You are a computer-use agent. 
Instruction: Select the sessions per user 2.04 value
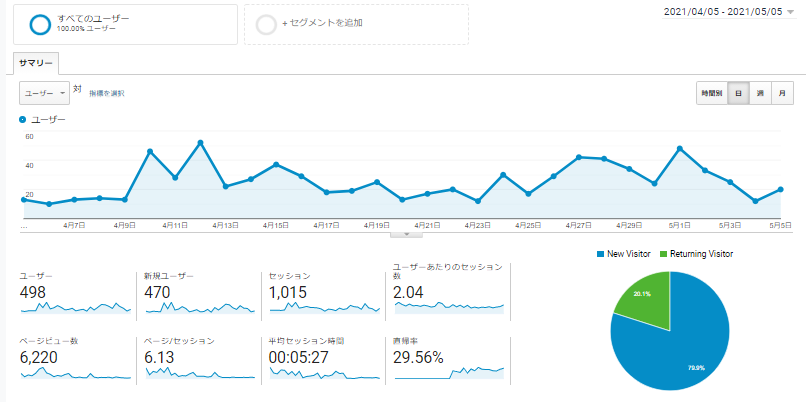coord(408,293)
